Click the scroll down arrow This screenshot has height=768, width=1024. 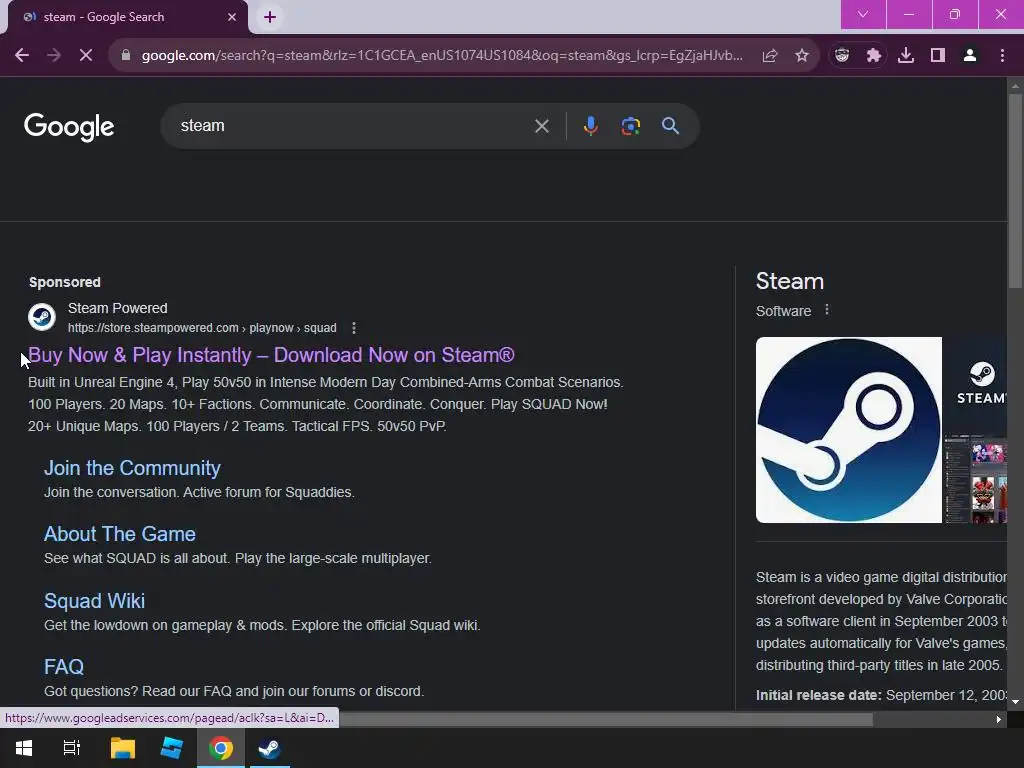(1015, 703)
